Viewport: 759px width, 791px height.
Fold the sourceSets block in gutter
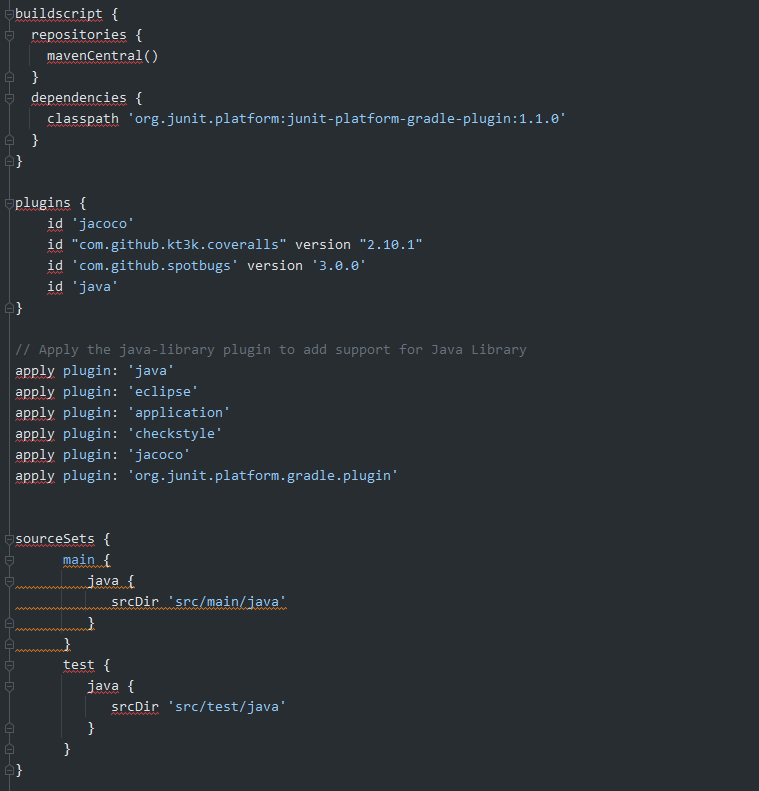(x=9, y=539)
